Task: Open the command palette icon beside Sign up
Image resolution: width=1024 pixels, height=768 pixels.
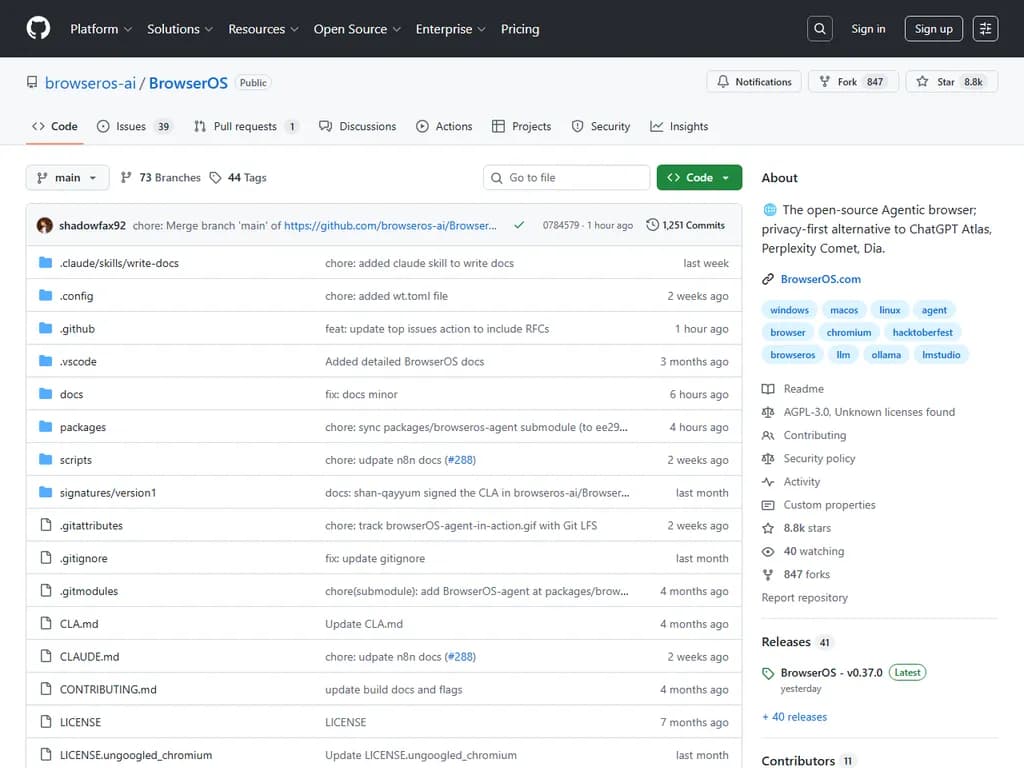Action: (x=985, y=28)
